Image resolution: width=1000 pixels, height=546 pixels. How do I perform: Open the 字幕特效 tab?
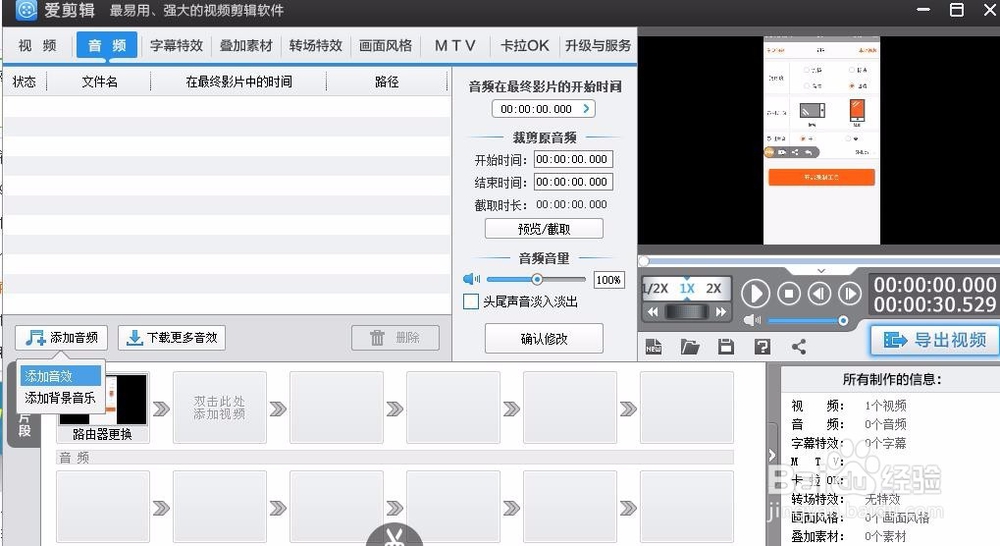click(177, 45)
